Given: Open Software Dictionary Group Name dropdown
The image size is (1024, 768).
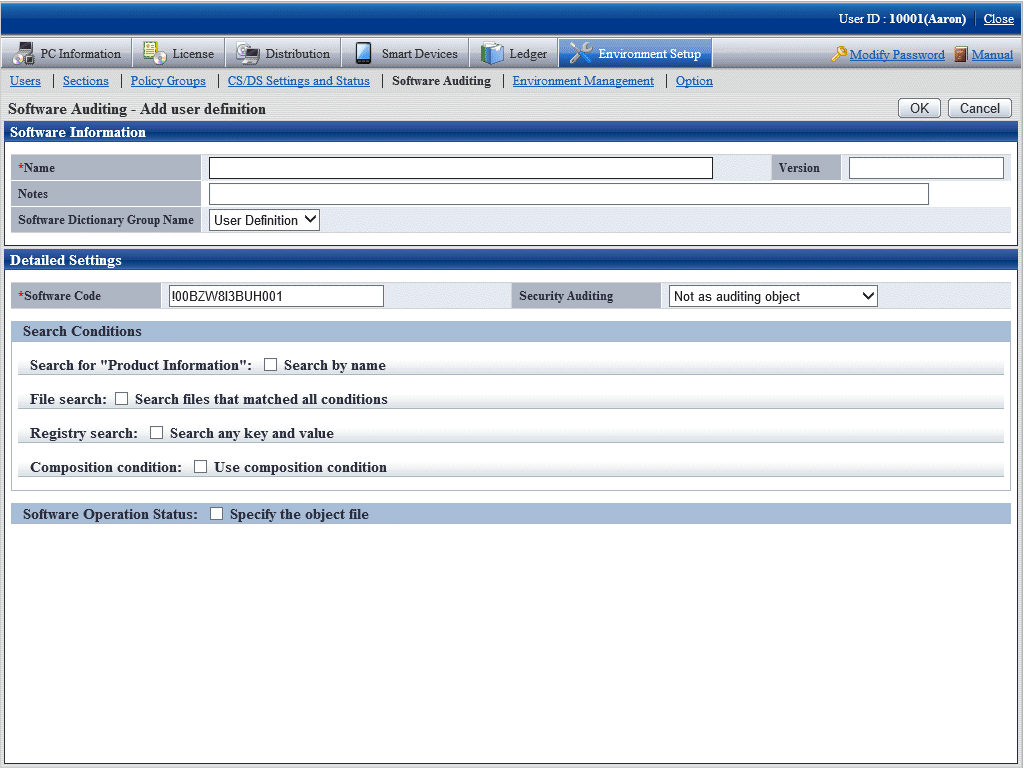Looking at the screenshot, I should tap(264, 220).
